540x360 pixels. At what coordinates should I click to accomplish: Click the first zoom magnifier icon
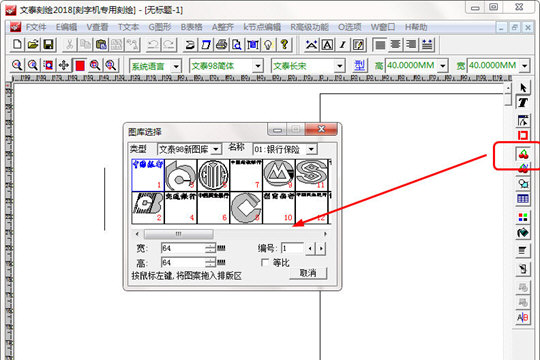coord(17,65)
